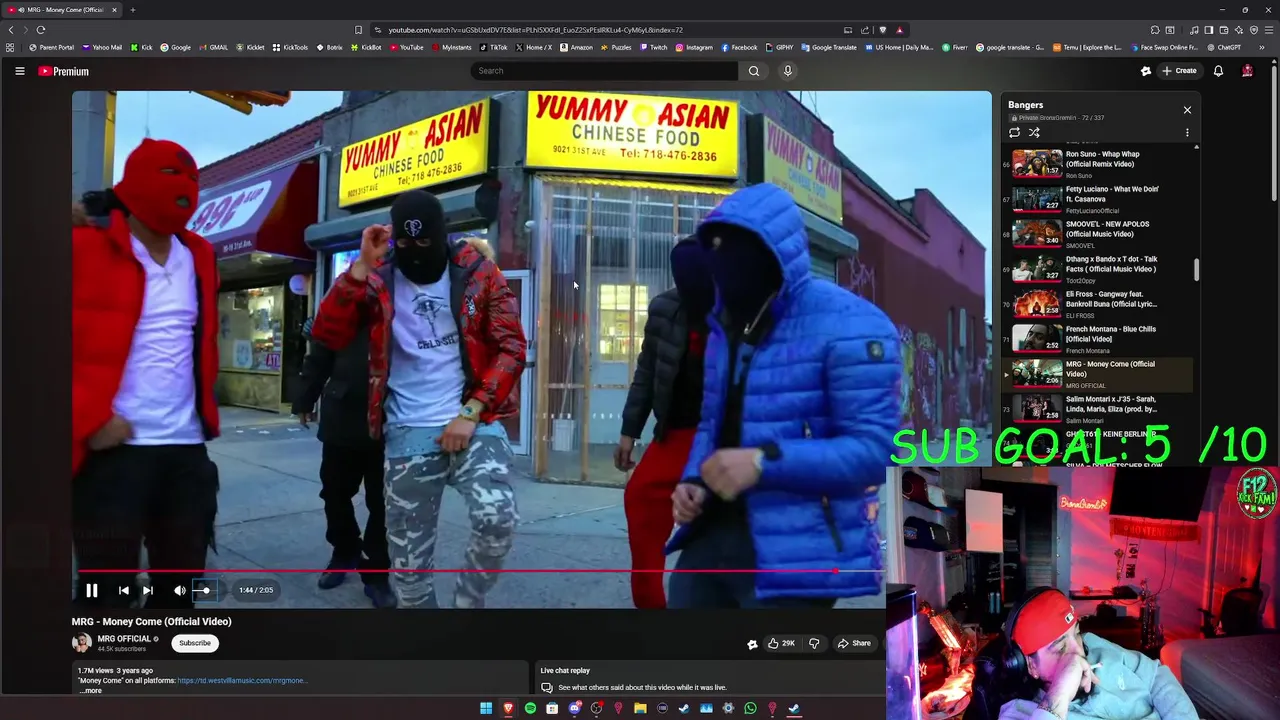
Task: Grab the playlist panel scrollbar thumb
Action: pos(1196,270)
